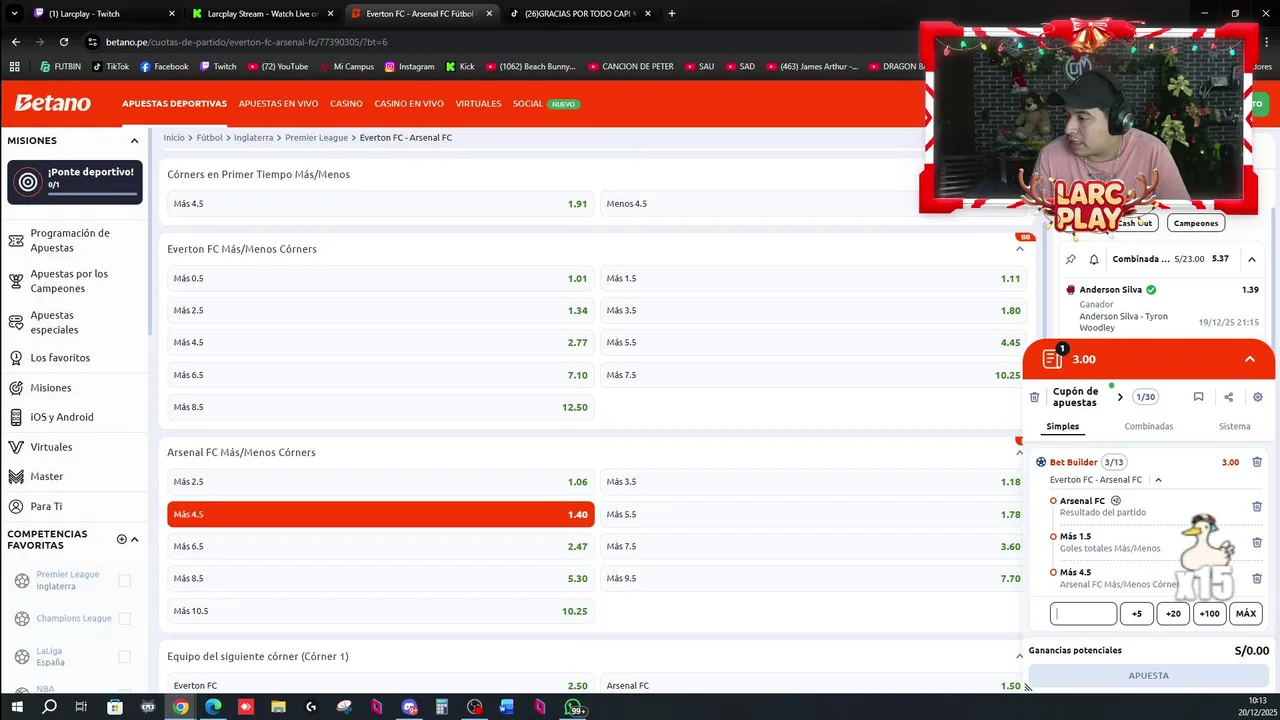Click the stake amount input field

1083,614
